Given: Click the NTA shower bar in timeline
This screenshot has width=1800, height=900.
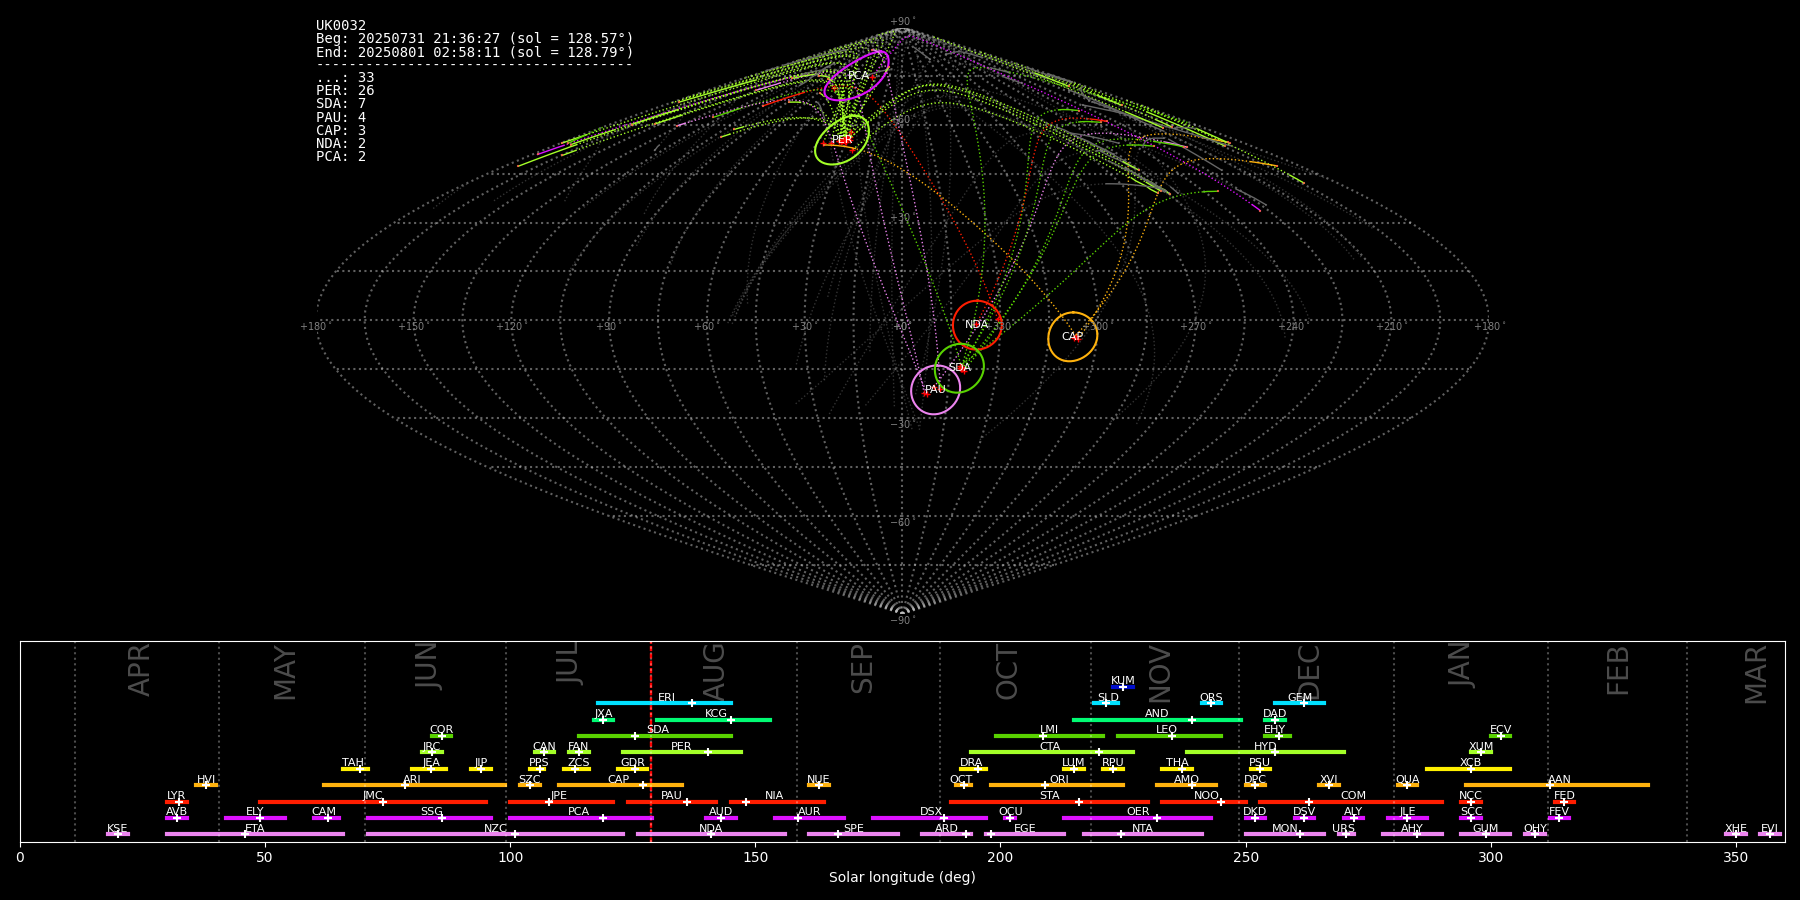Looking at the screenshot, I should 1143,834.
